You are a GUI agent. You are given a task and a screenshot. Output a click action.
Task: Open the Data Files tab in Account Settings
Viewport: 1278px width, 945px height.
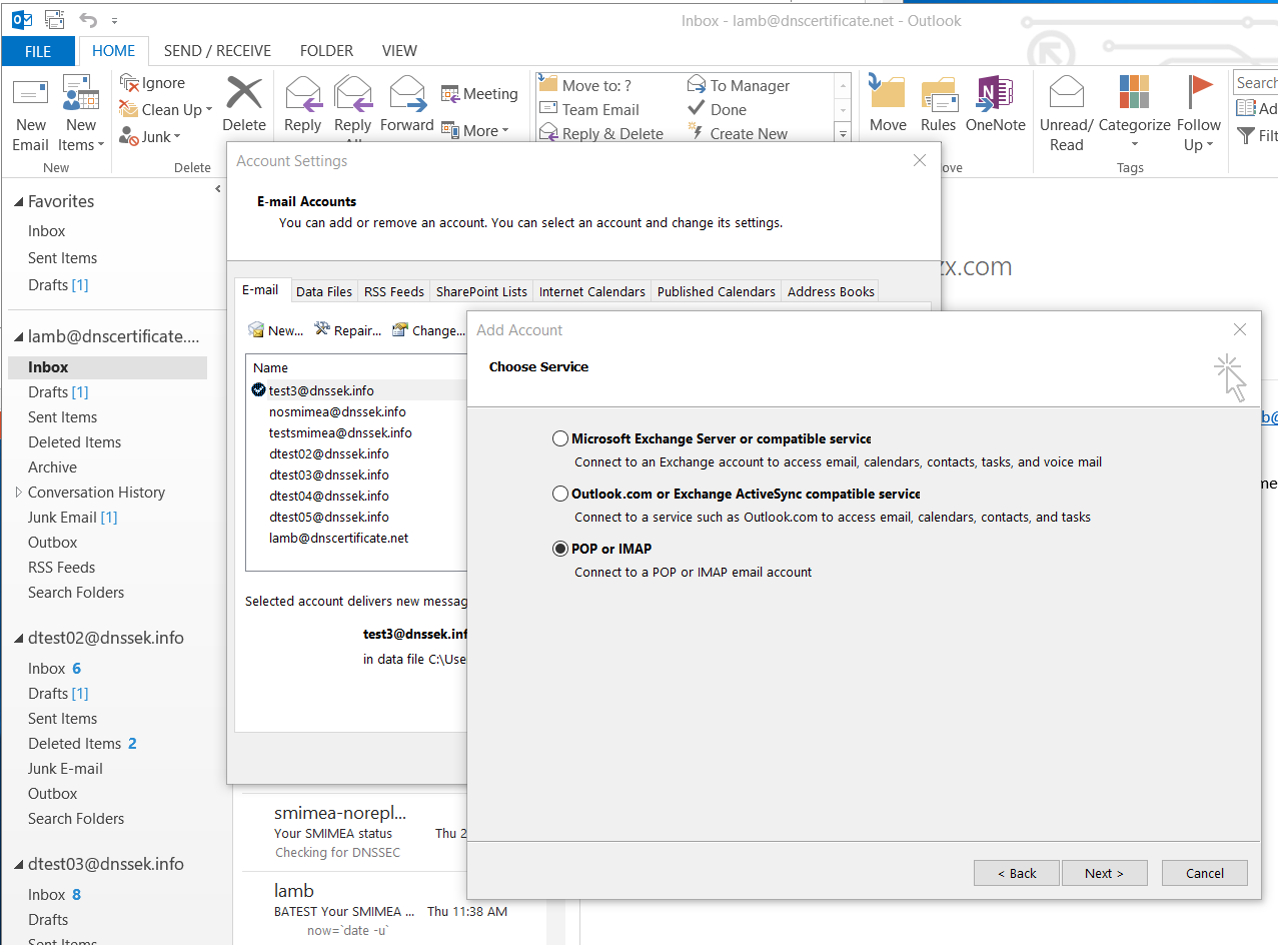324,291
